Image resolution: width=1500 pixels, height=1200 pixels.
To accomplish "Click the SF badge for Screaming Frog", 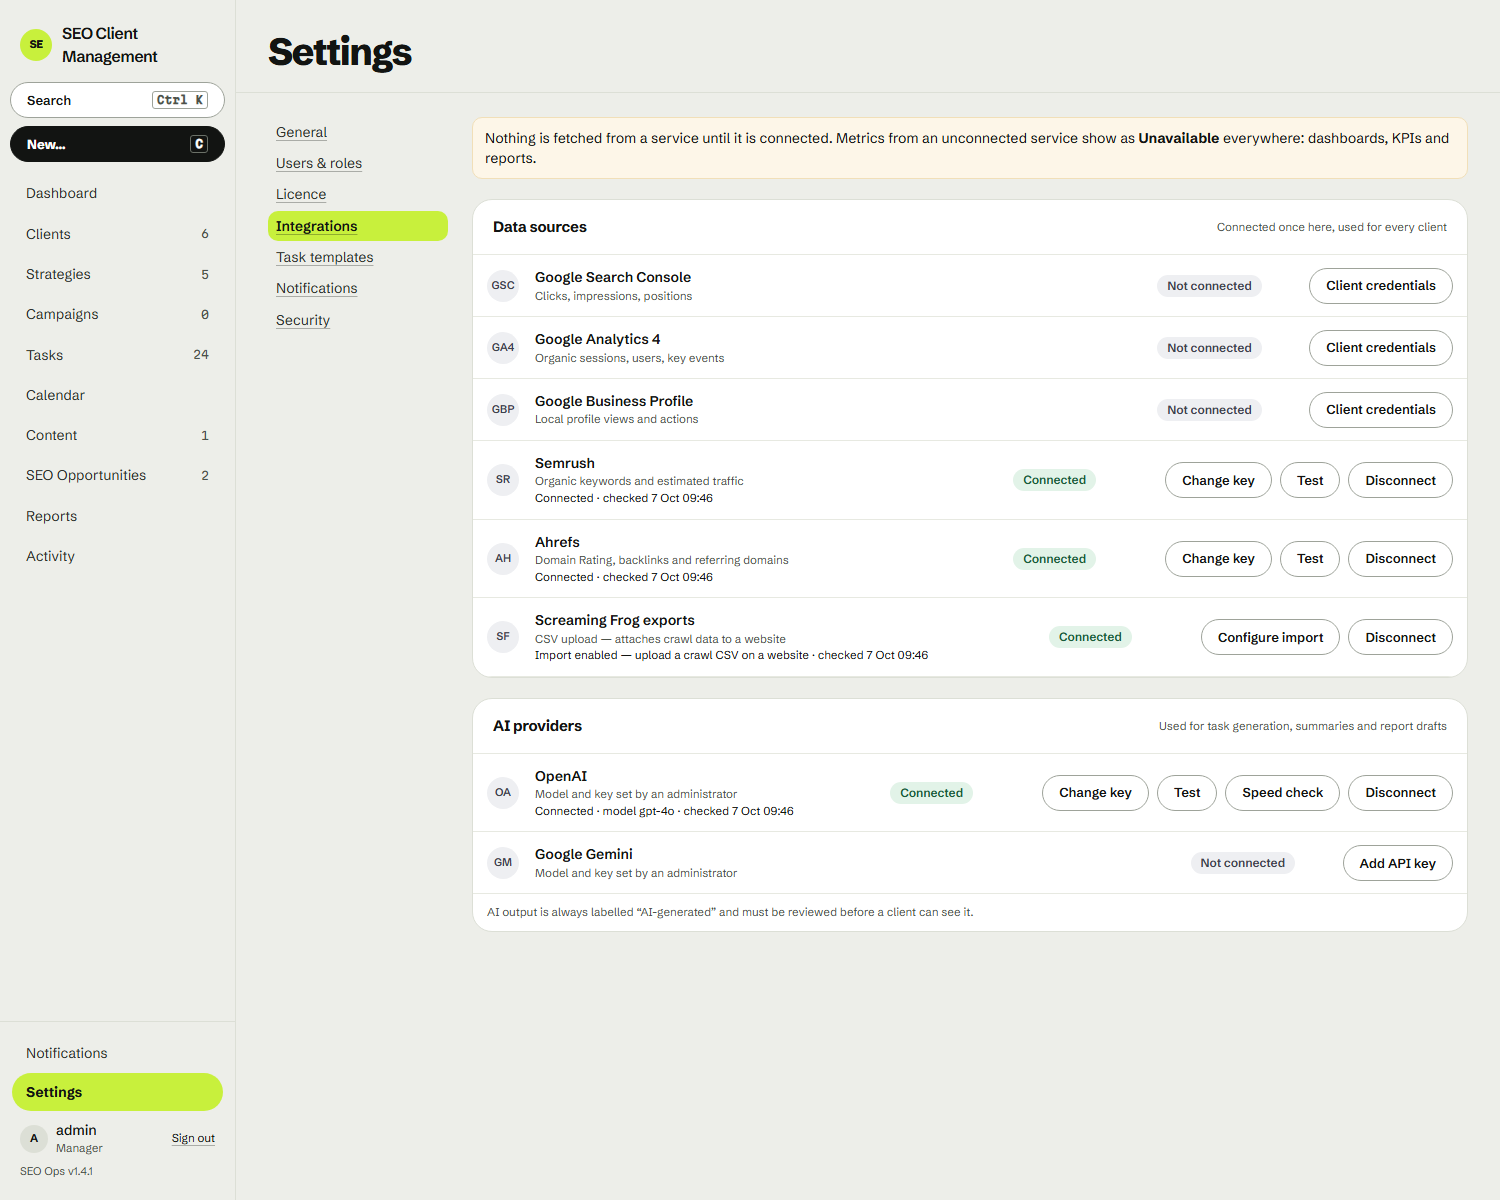I will click(x=503, y=637).
